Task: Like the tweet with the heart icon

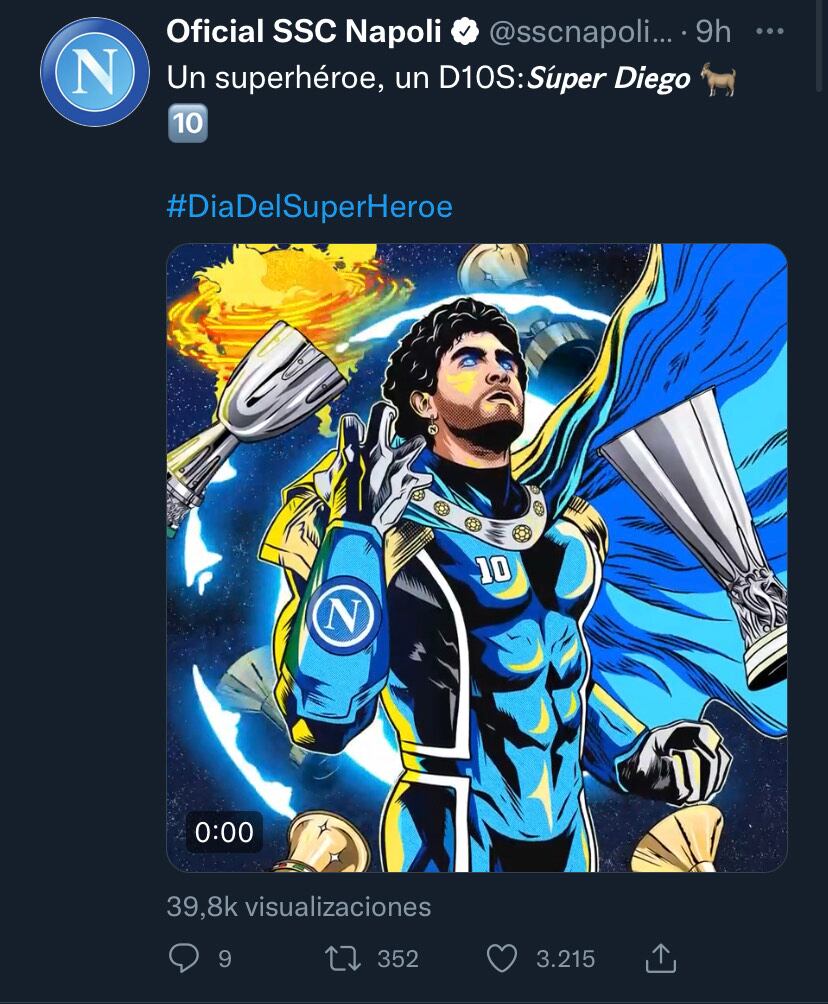Action: pyautogui.click(x=500, y=958)
